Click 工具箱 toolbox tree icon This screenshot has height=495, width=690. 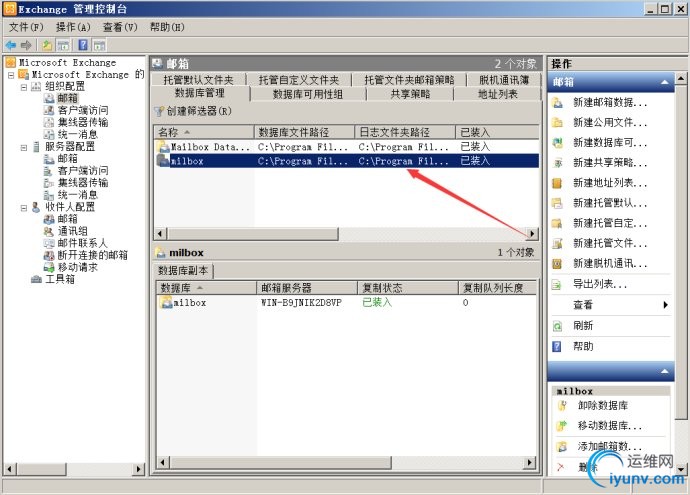pyautogui.click(x=37, y=279)
